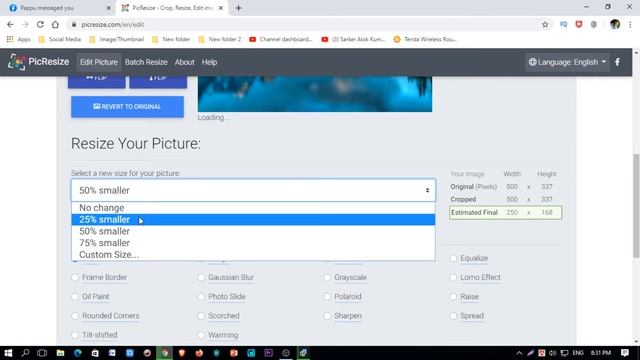Open the Chrome profile avatar
Screen dimensions: 640x360
coord(615,24)
